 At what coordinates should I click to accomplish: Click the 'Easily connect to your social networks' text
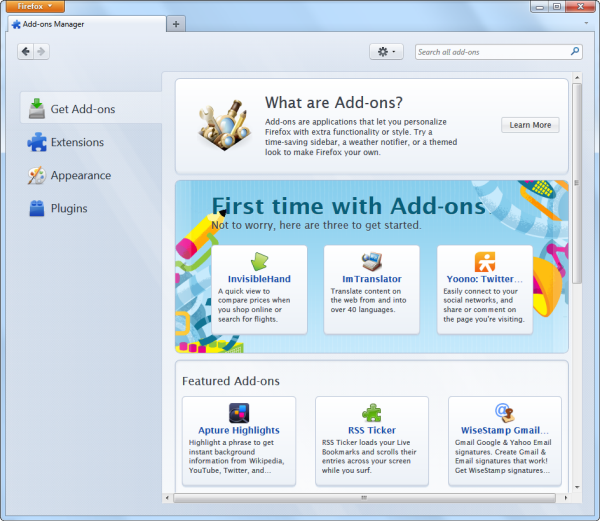pos(484,305)
